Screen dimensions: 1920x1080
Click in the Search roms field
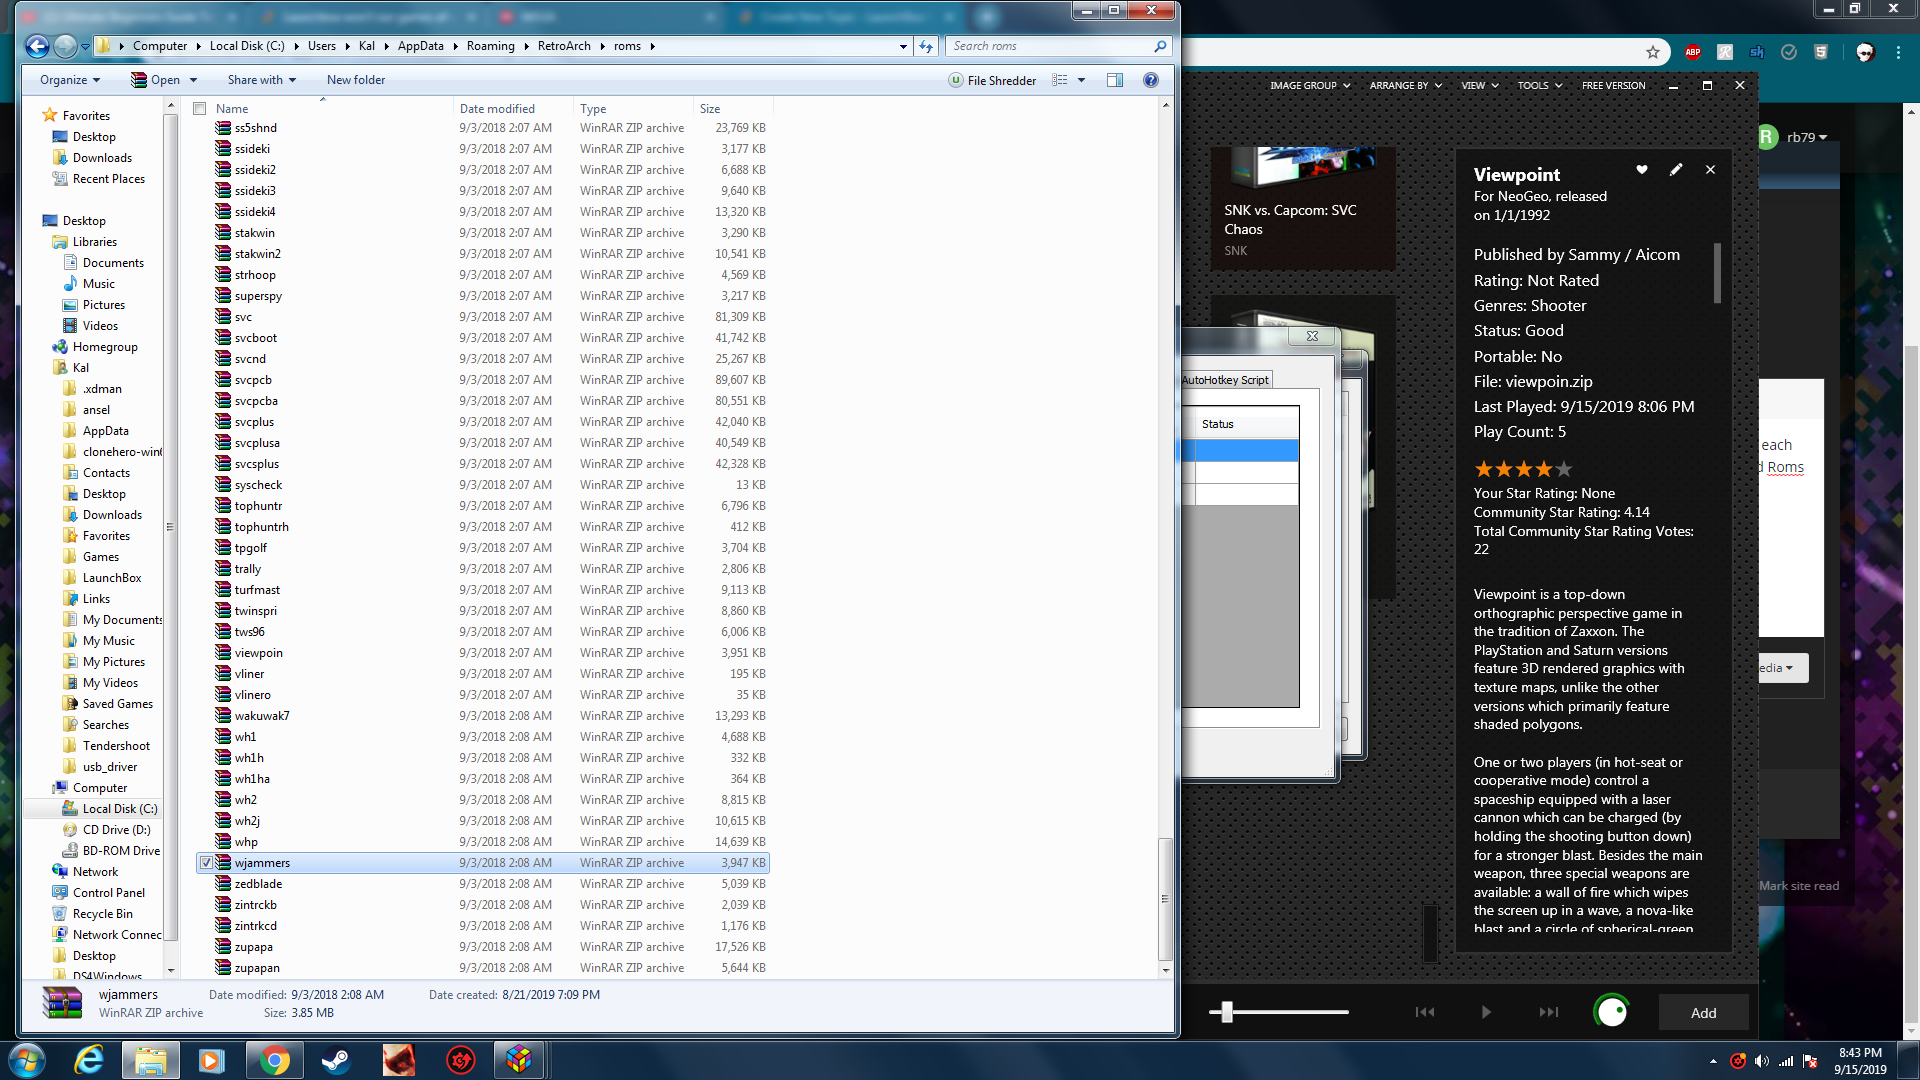click(x=1050, y=46)
